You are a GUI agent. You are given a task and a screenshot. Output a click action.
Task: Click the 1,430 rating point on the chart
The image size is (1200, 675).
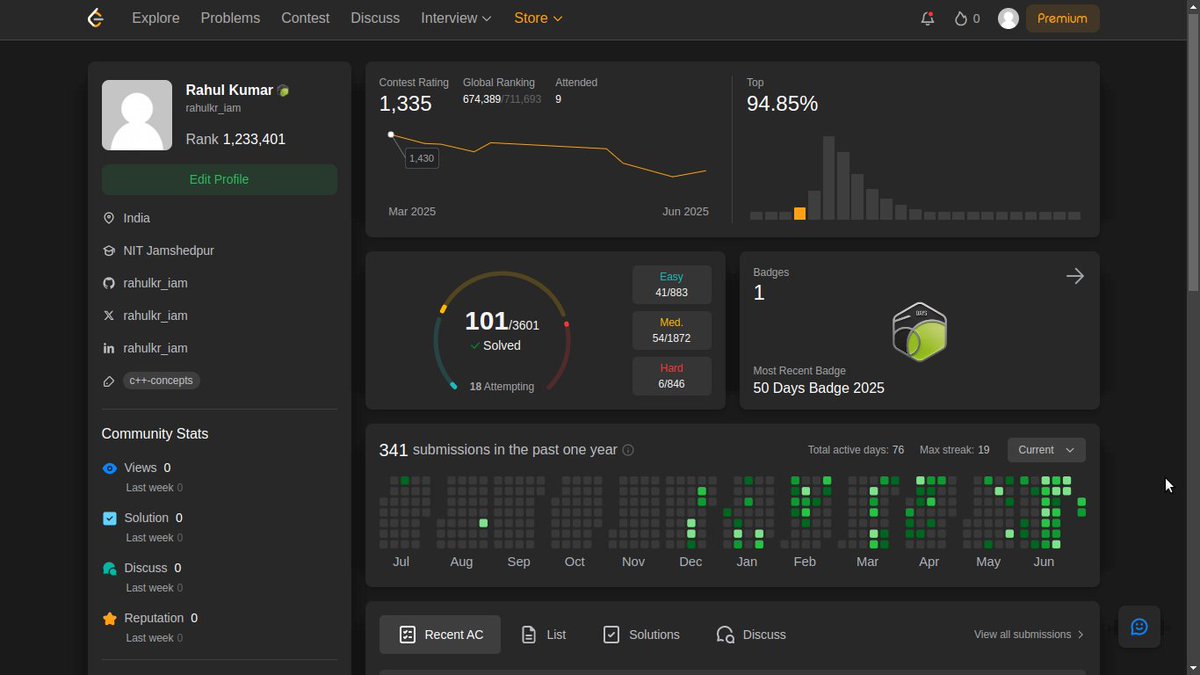(x=391, y=134)
